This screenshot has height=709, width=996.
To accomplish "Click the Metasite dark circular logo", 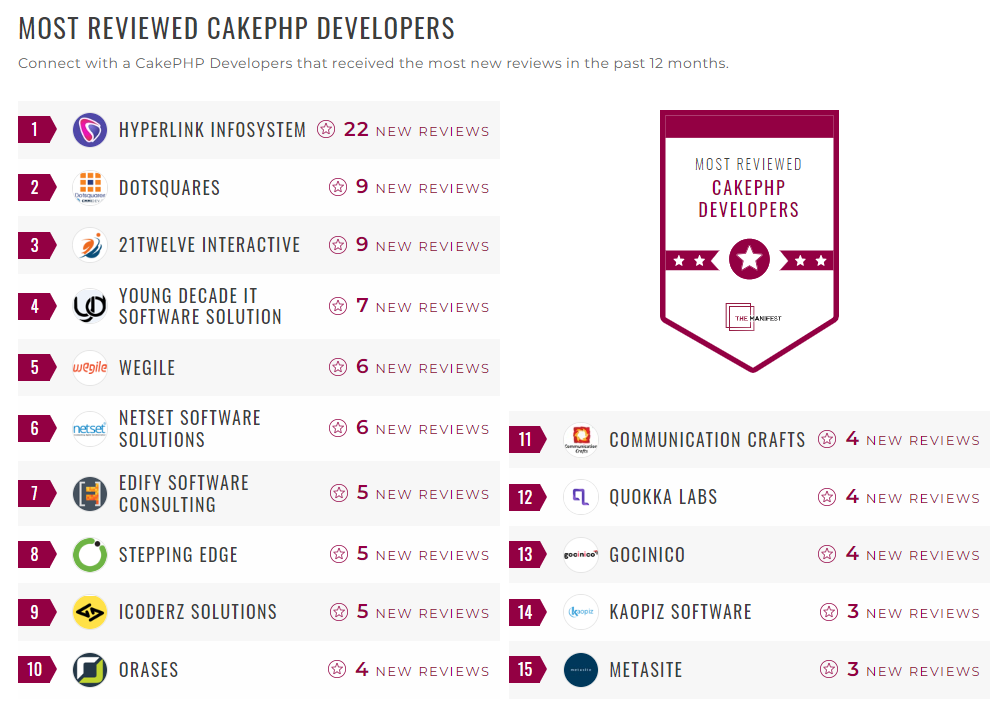I will click(x=580, y=670).
